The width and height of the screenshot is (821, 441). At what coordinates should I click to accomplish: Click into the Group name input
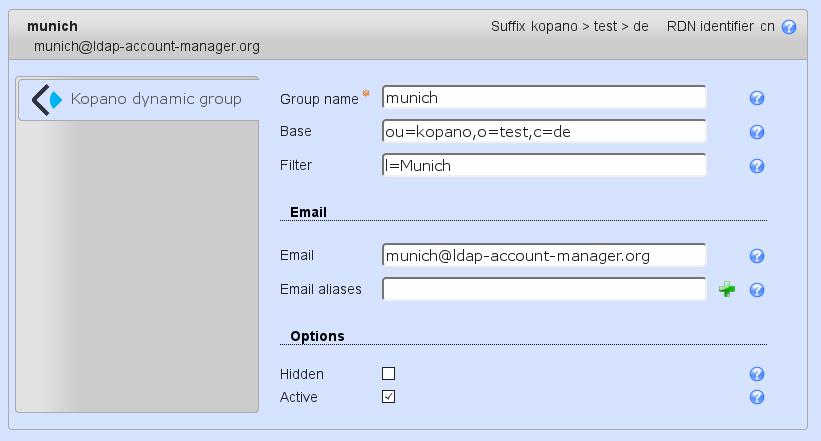pyautogui.click(x=544, y=98)
